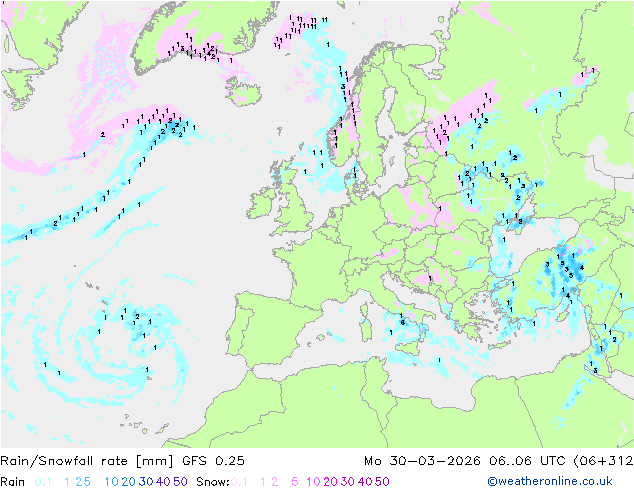Select the 'GFS 0.25' model label
The height and width of the screenshot is (490, 634).
point(213,461)
